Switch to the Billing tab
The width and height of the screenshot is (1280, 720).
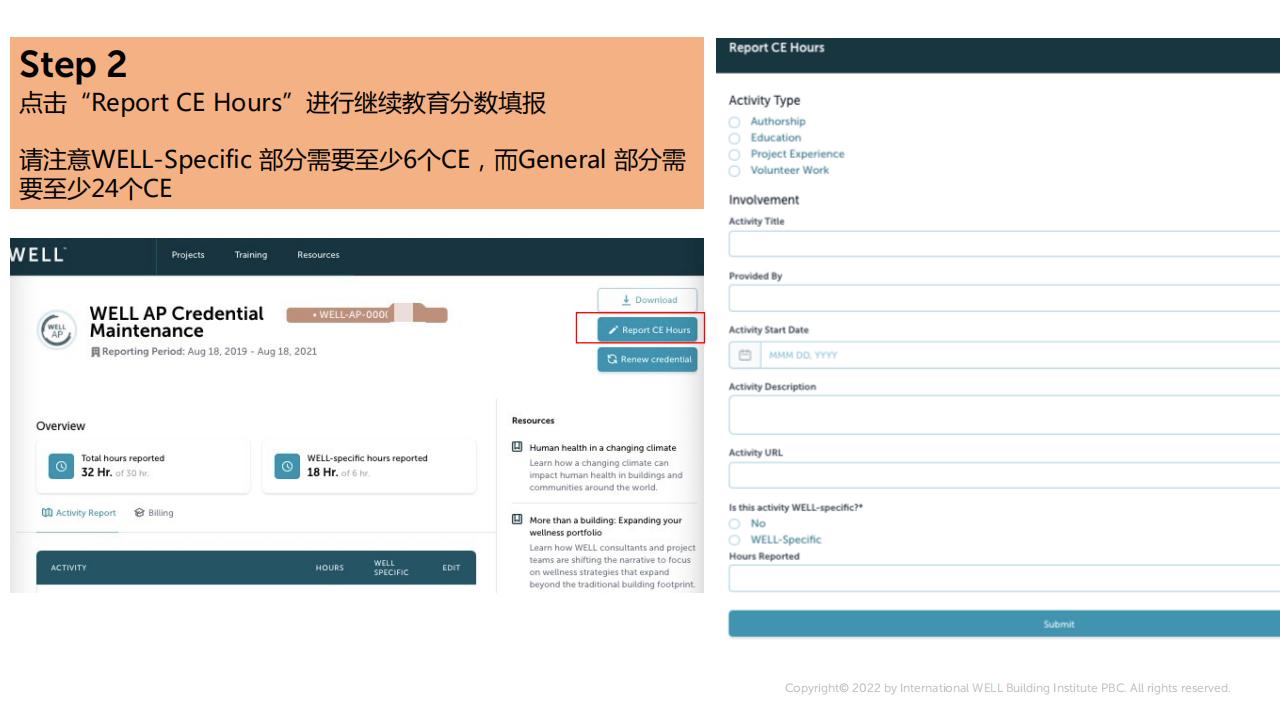pyautogui.click(x=154, y=513)
